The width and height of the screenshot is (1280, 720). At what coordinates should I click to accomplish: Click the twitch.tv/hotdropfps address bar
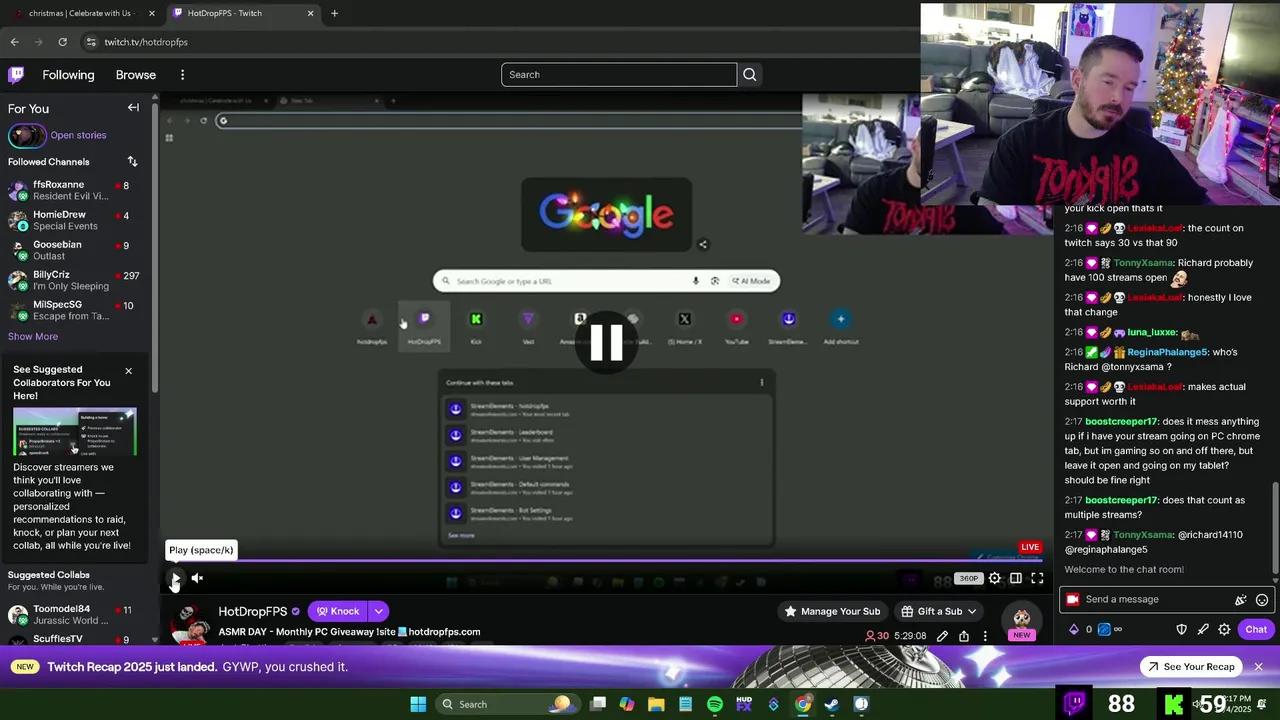[146, 42]
